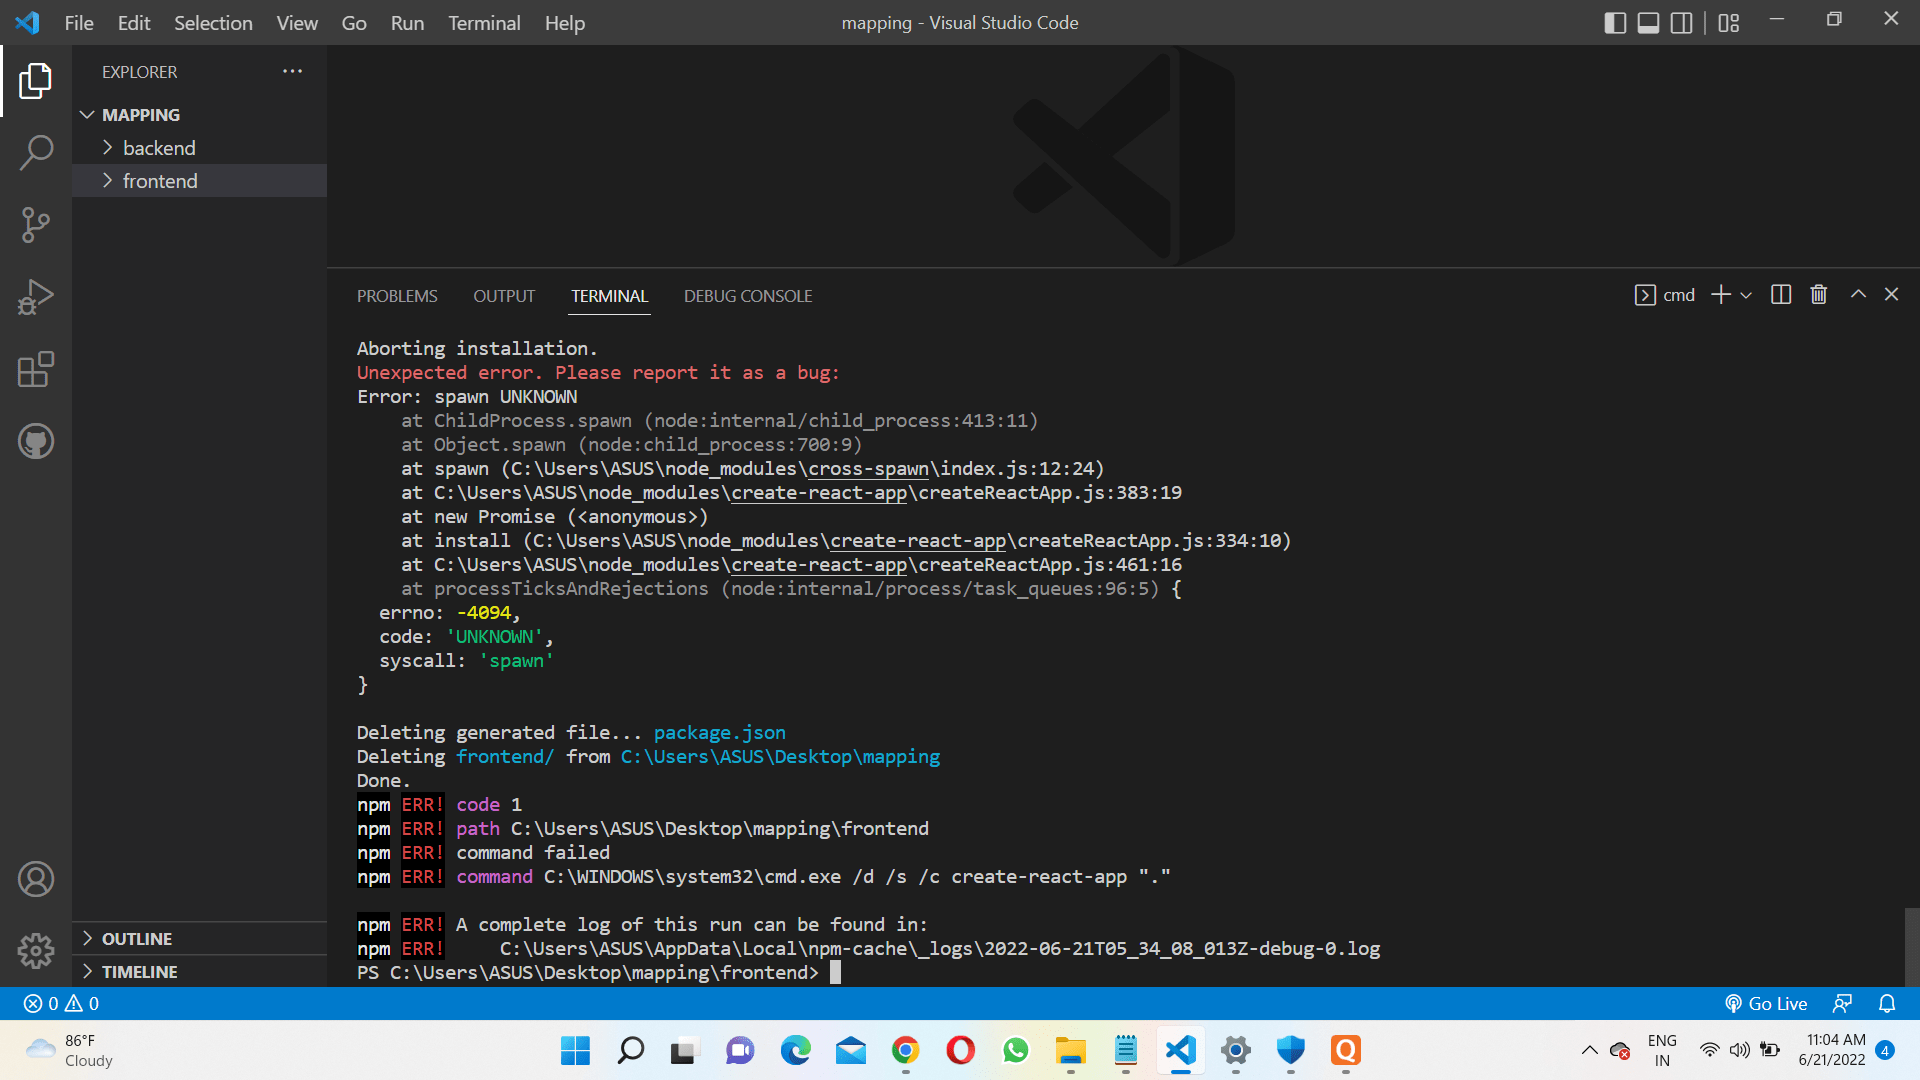
Task: Kill the terminal using the trash icon
Action: (1818, 294)
